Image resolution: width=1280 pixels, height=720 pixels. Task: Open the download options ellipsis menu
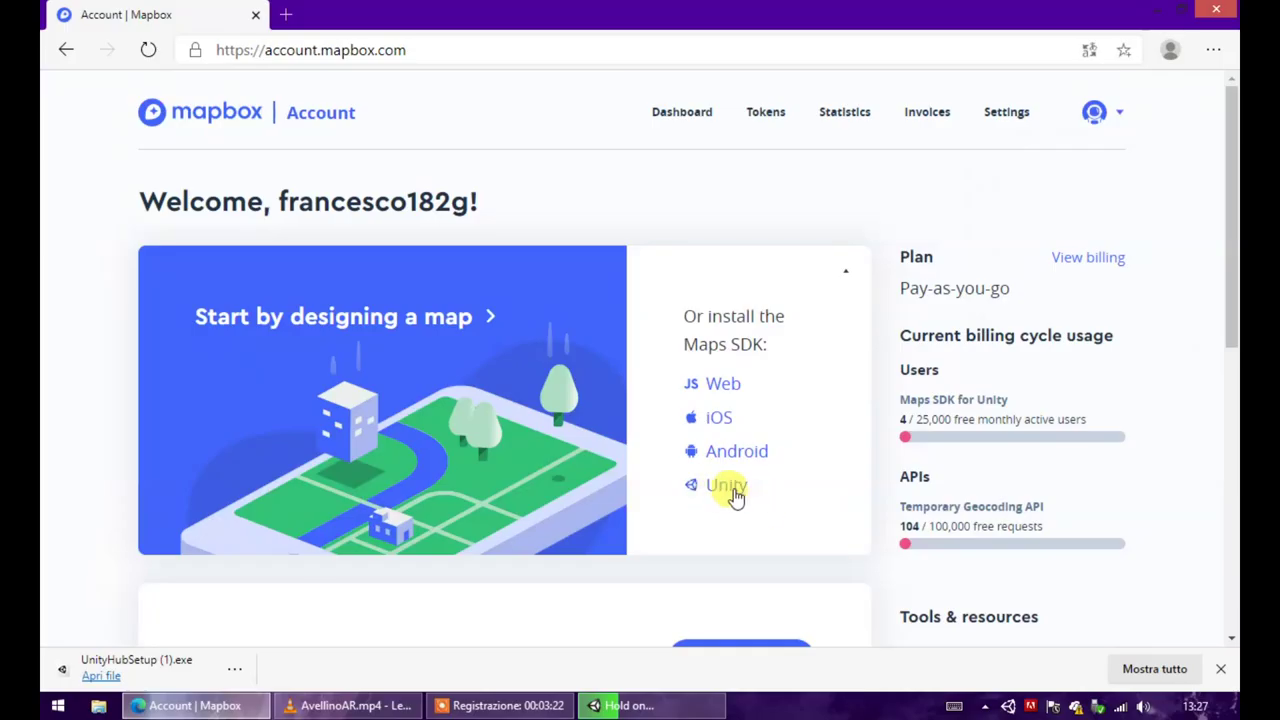click(234, 669)
